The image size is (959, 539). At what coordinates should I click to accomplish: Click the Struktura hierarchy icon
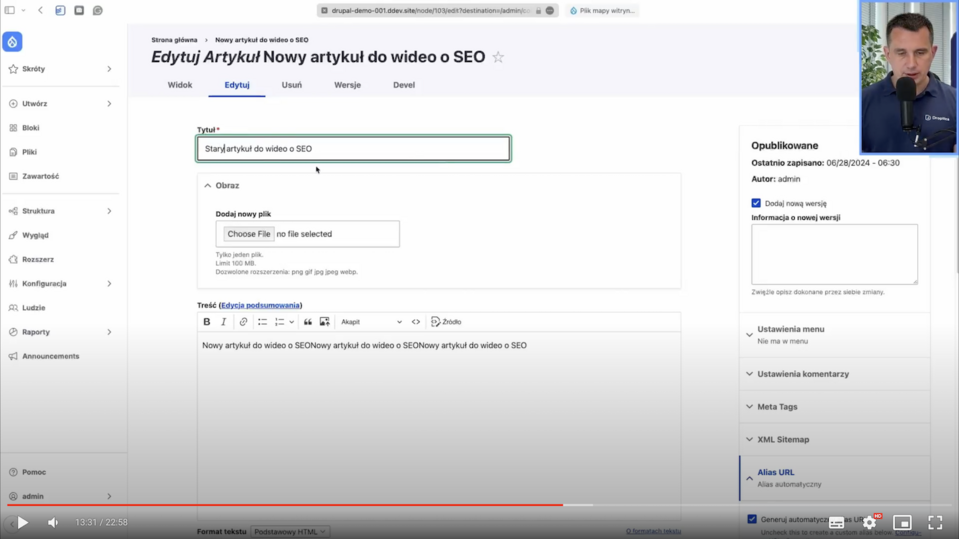(x=13, y=211)
